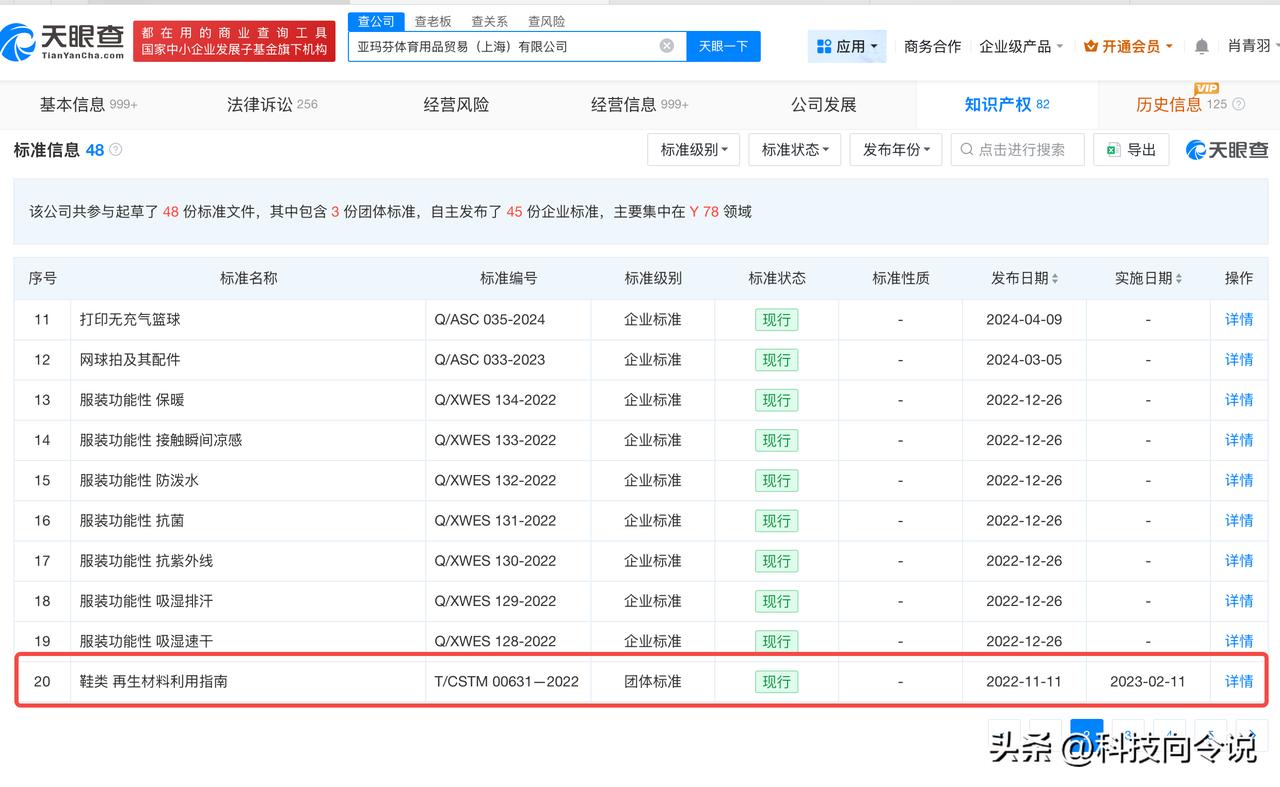1280x787 pixels.
Task: Click standard number T/CSTM 00631—2022
Action: point(506,681)
